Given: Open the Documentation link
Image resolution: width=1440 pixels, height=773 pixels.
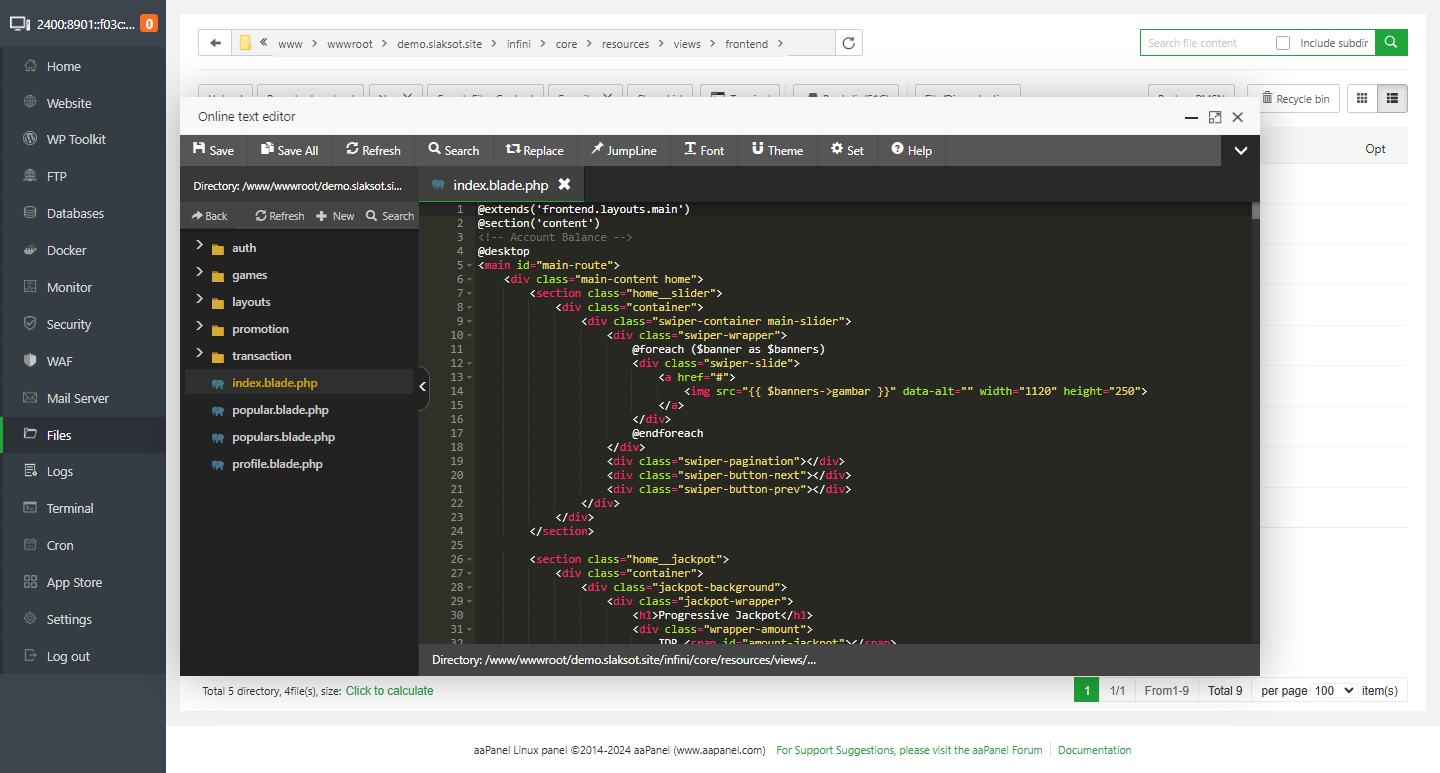Looking at the screenshot, I should point(1095,750).
